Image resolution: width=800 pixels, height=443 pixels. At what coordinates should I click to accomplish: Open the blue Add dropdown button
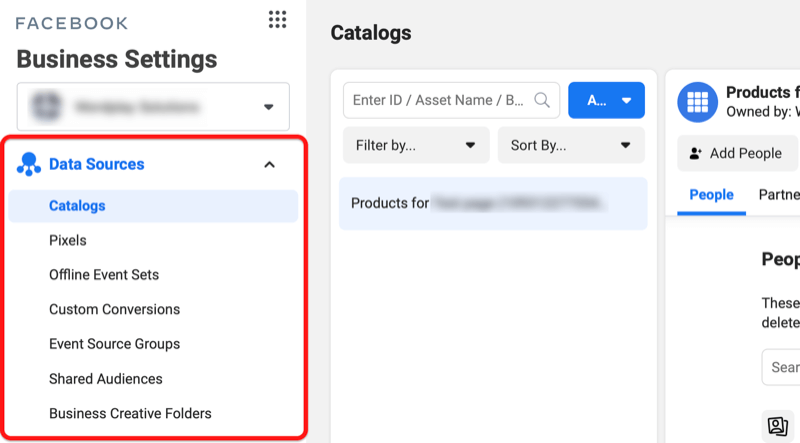click(x=606, y=100)
